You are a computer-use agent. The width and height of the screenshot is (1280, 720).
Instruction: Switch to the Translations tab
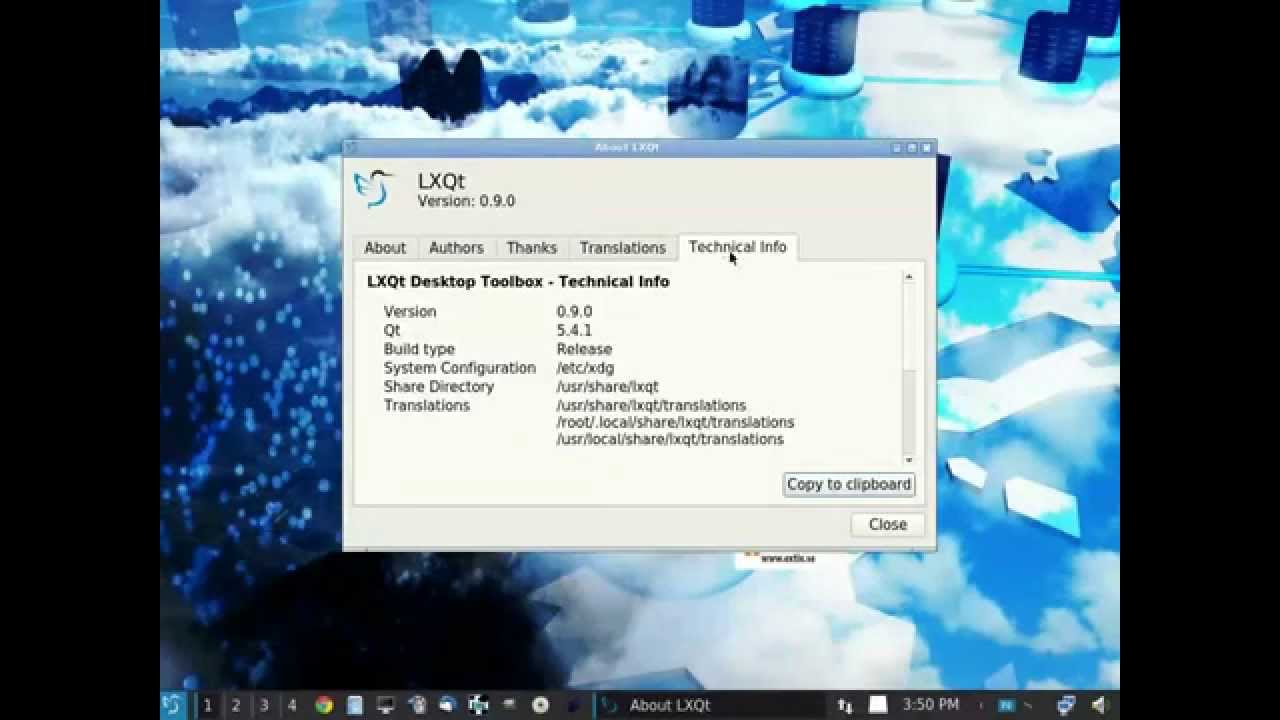622,248
